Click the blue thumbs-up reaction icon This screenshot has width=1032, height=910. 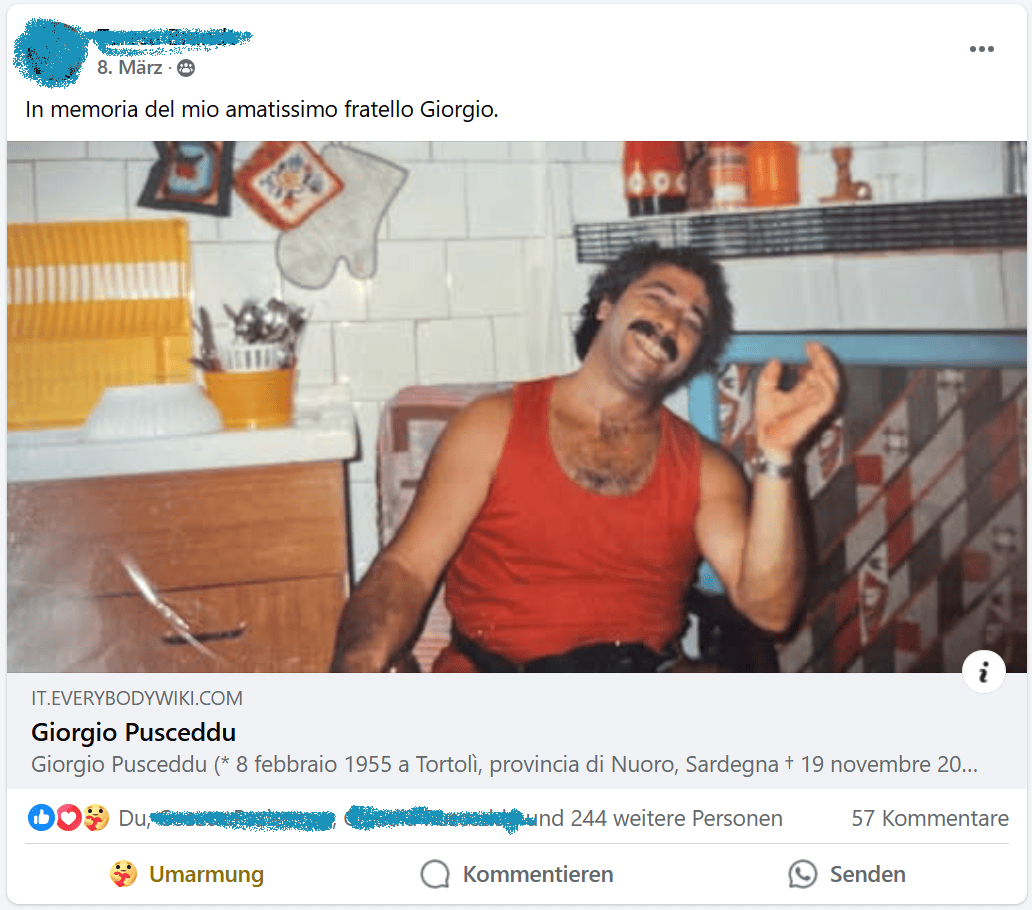(41, 818)
